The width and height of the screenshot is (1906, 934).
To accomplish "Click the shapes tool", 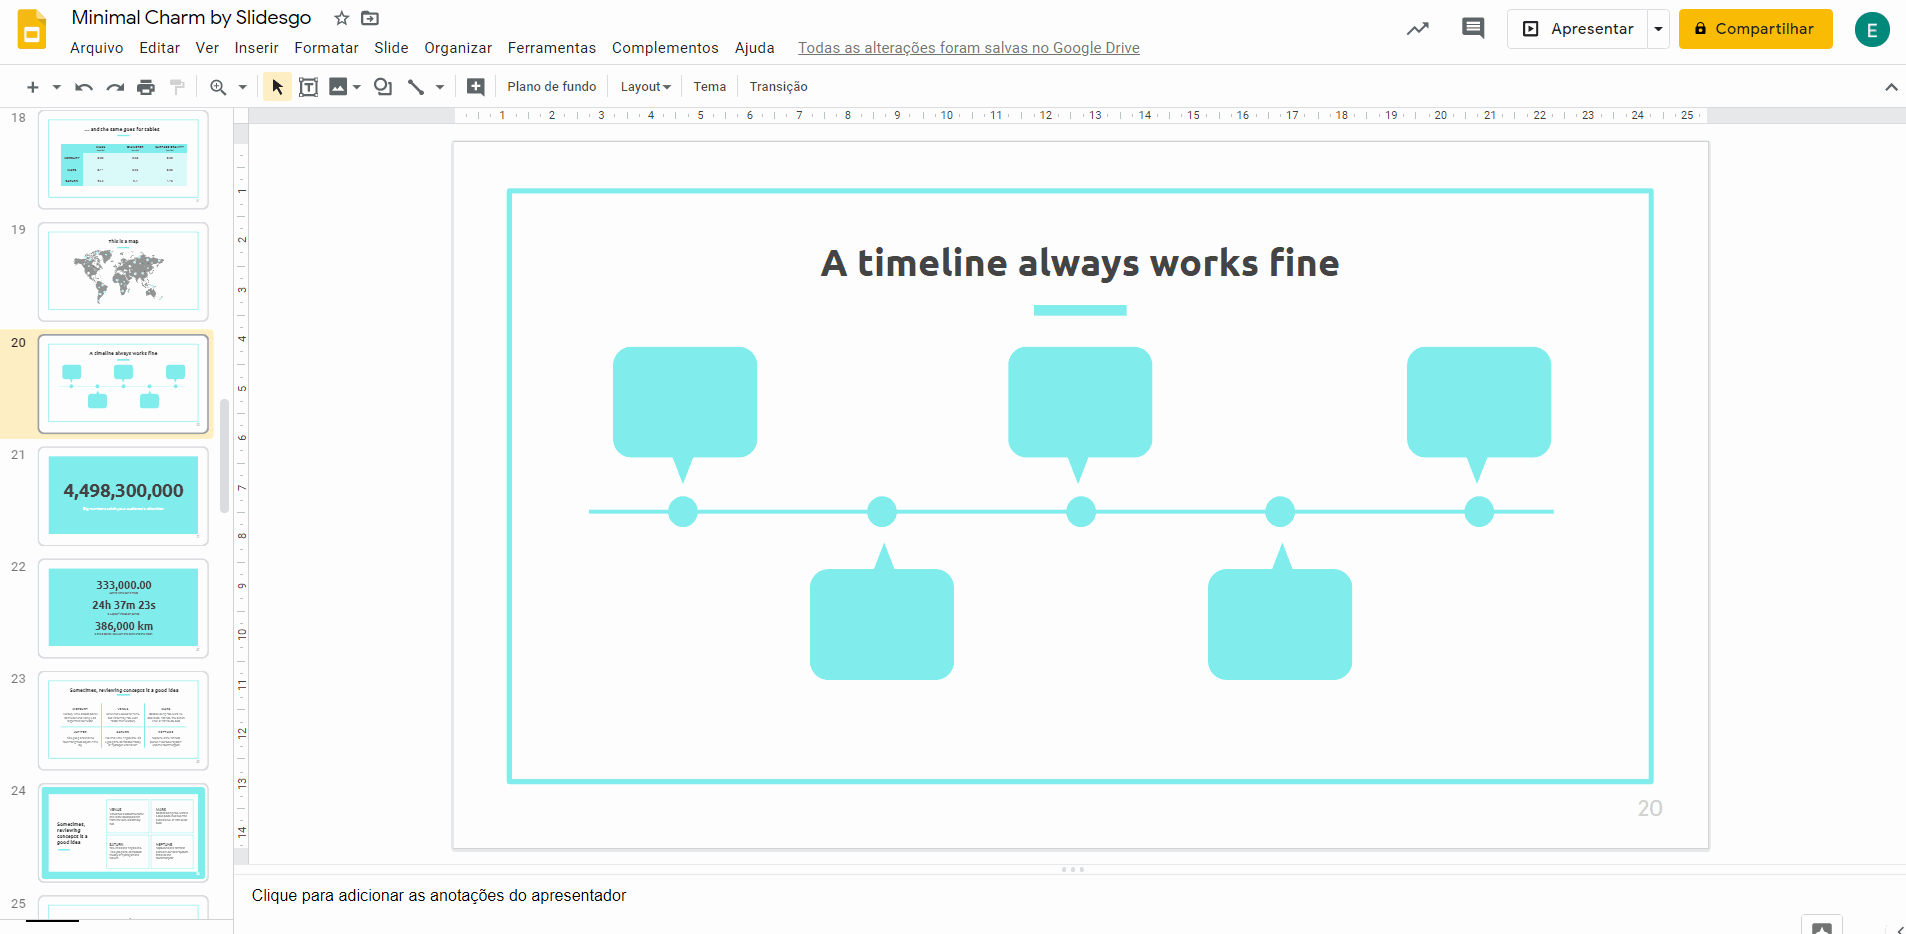I will 383,87.
